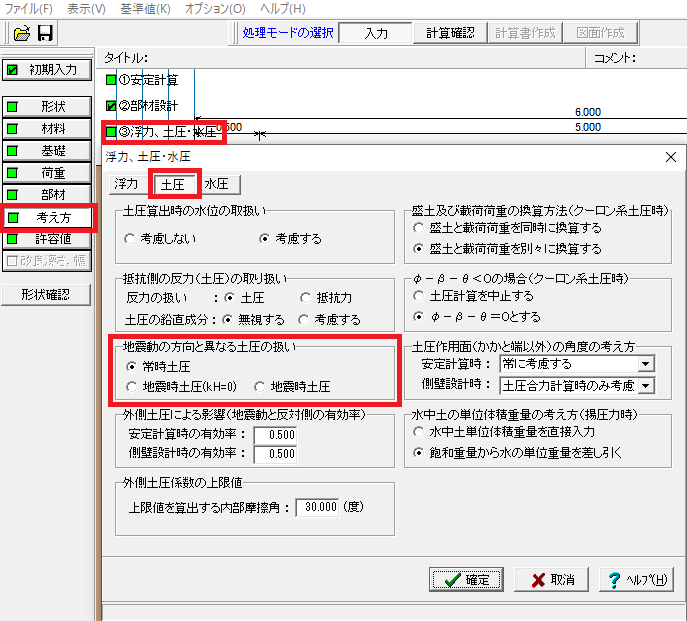Open the 安定計算時 dropdown
The image size is (687, 621).
click(577, 364)
